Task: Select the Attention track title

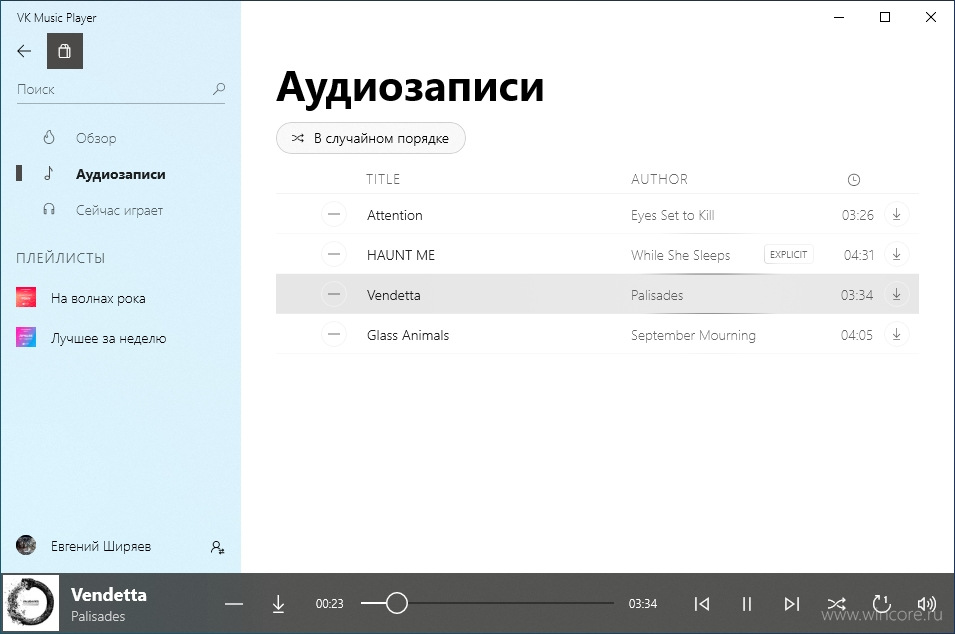Action: click(x=395, y=215)
